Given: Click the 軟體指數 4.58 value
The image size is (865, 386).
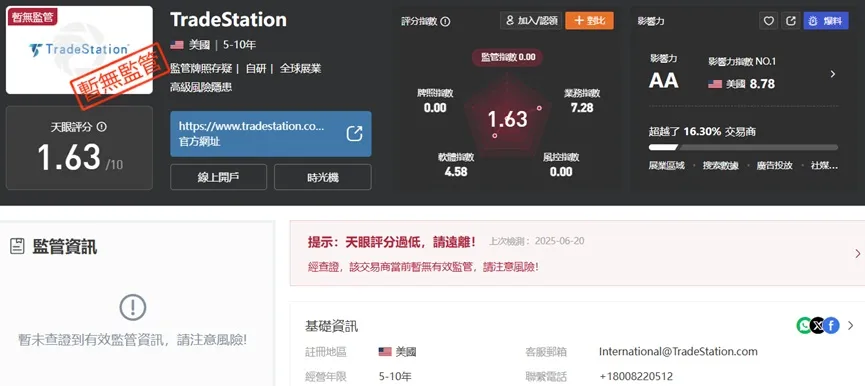Looking at the screenshot, I should [456, 171].
